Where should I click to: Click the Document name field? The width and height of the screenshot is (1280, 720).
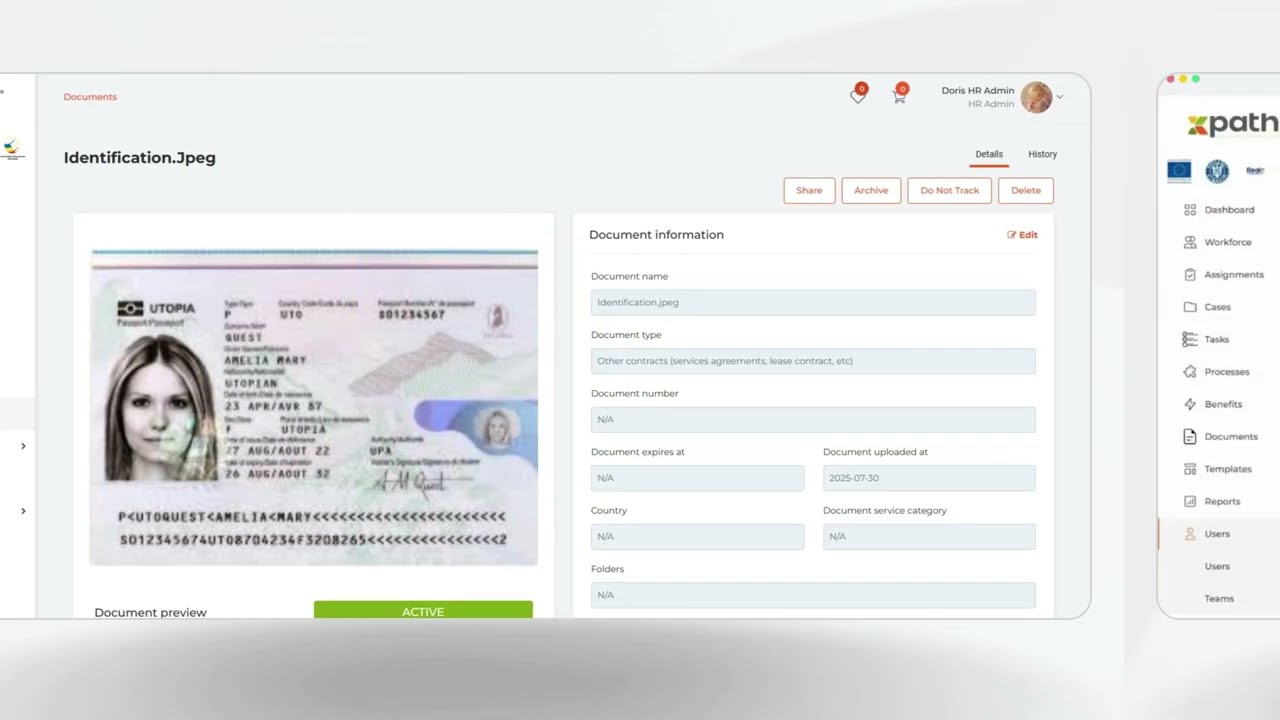[813, 303]
